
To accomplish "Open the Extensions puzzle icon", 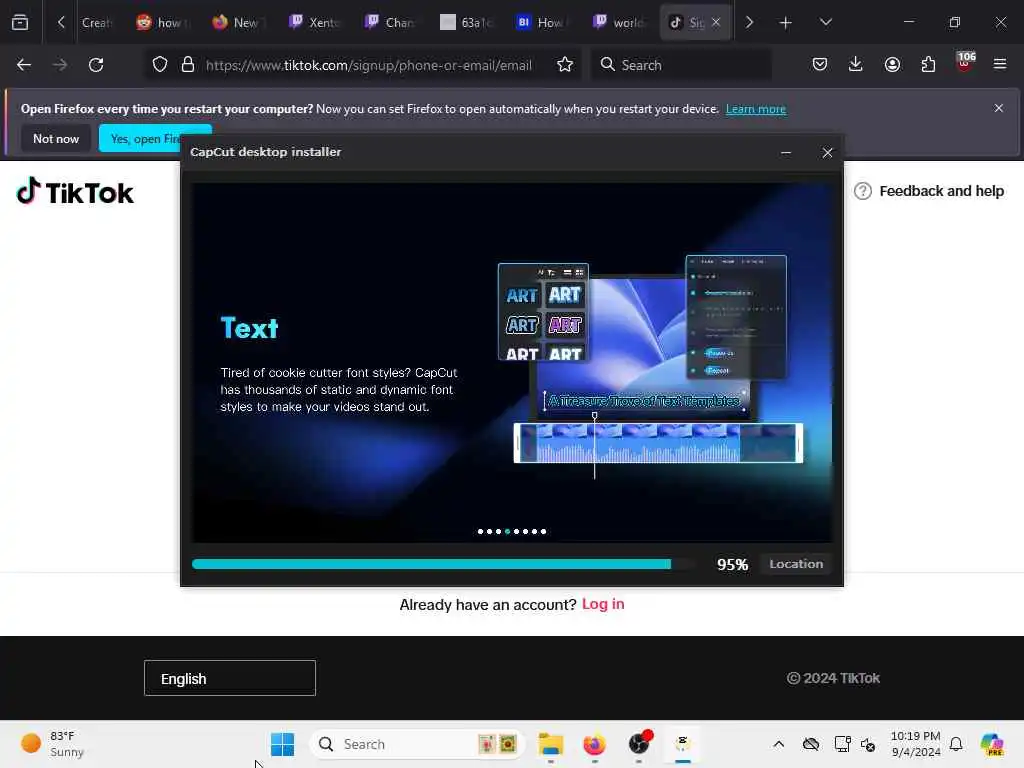I will (x=928, y=64).
